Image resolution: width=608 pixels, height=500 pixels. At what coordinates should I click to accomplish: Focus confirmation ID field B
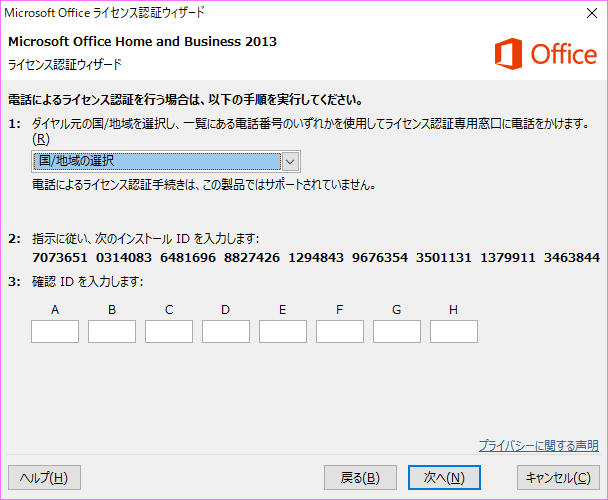tap(112, 331)
